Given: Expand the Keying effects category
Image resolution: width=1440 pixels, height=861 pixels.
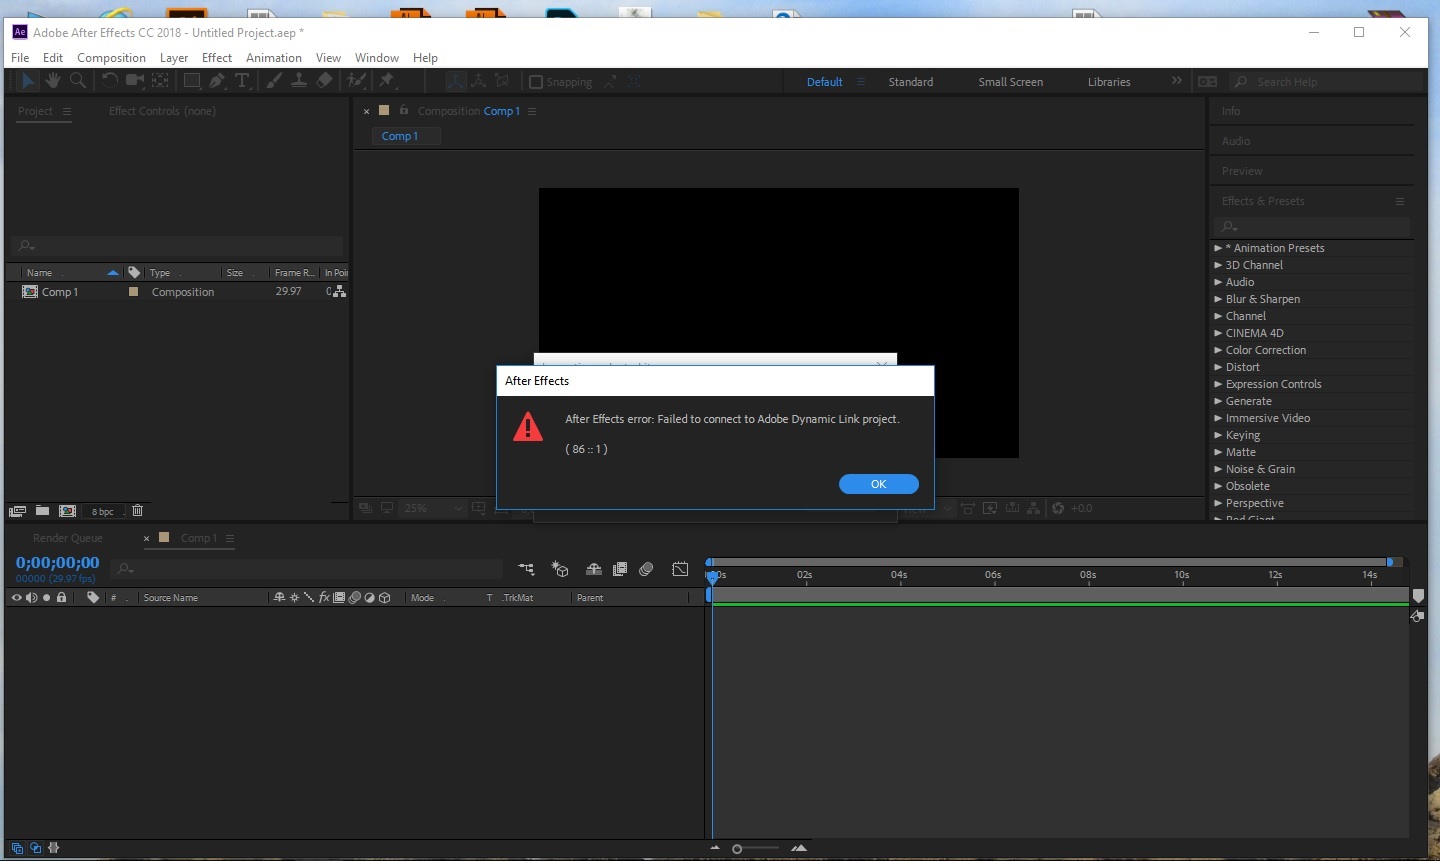Looking at the screenshot, I should tap(1218, 435).
